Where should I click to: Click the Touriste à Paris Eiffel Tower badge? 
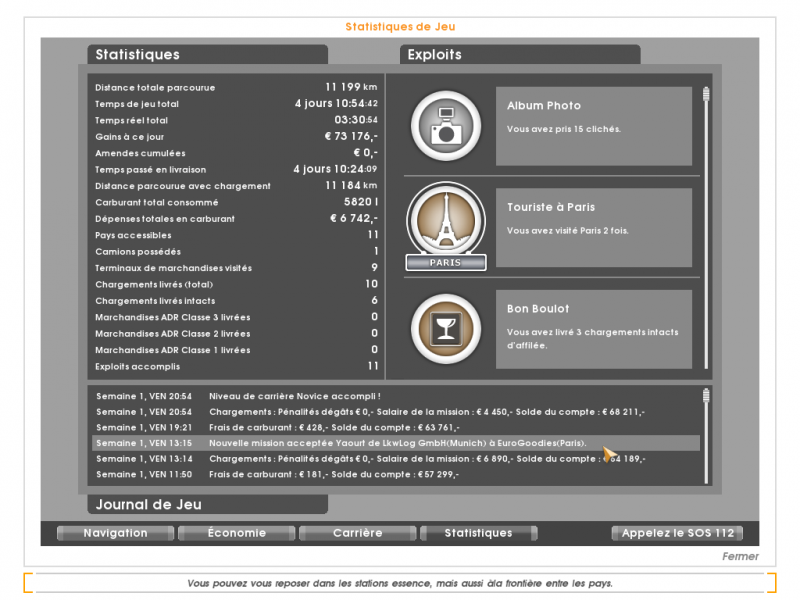point(446,226)
